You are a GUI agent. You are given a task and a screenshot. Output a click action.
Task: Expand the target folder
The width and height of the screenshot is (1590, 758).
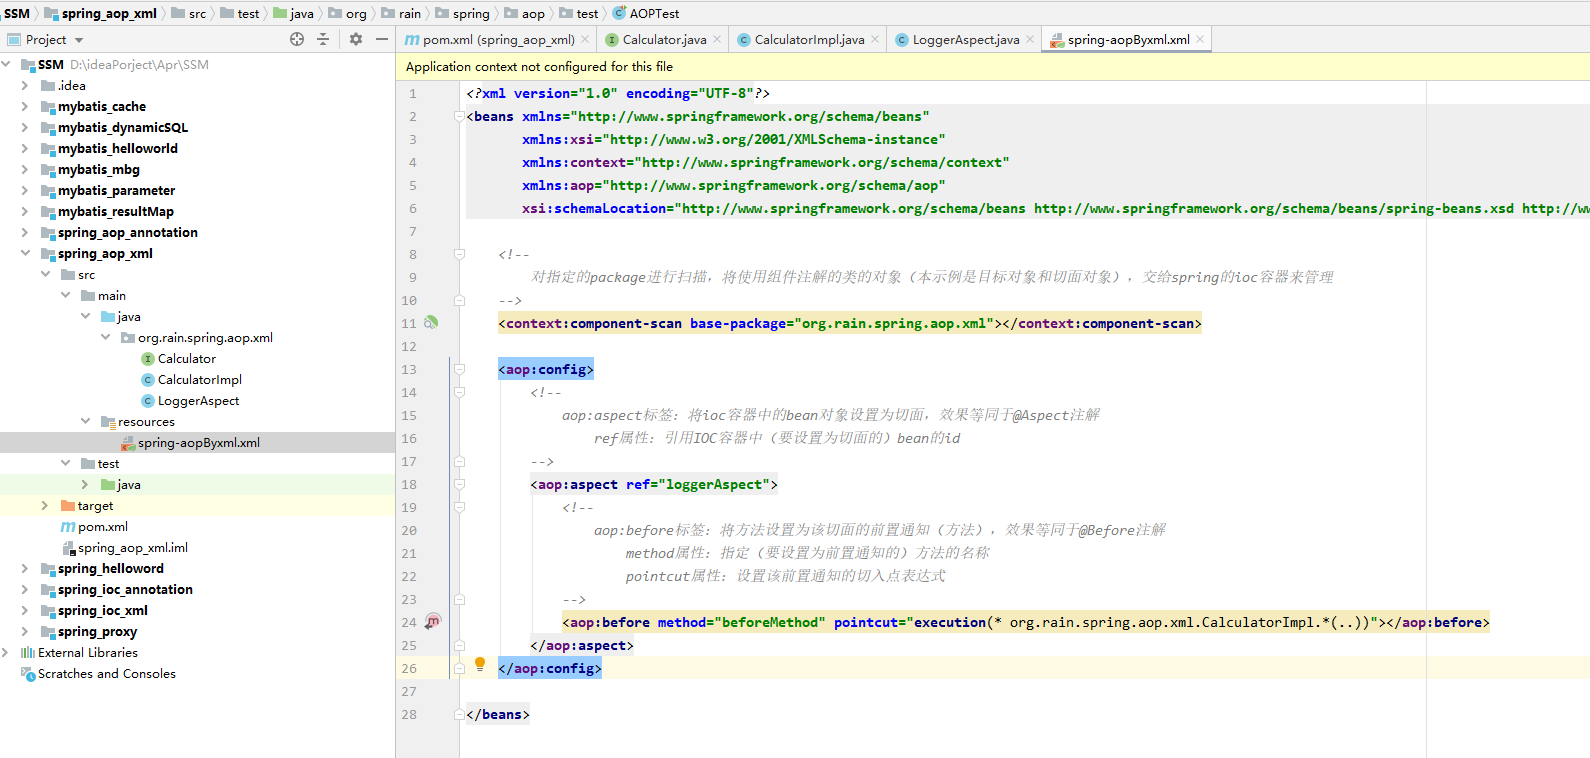(x=45, y=506)
